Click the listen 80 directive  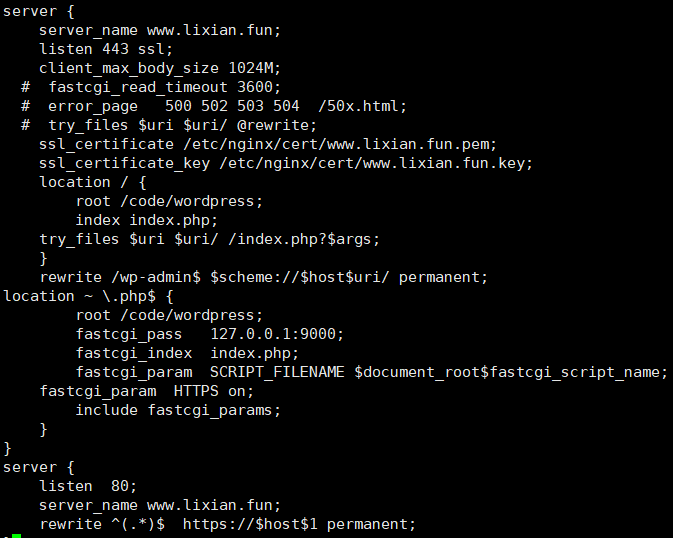click(x=88, y=486)
